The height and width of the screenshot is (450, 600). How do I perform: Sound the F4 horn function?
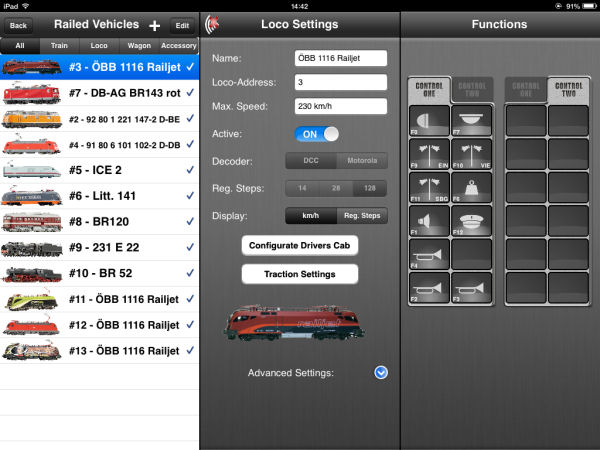tap(429, 254)
